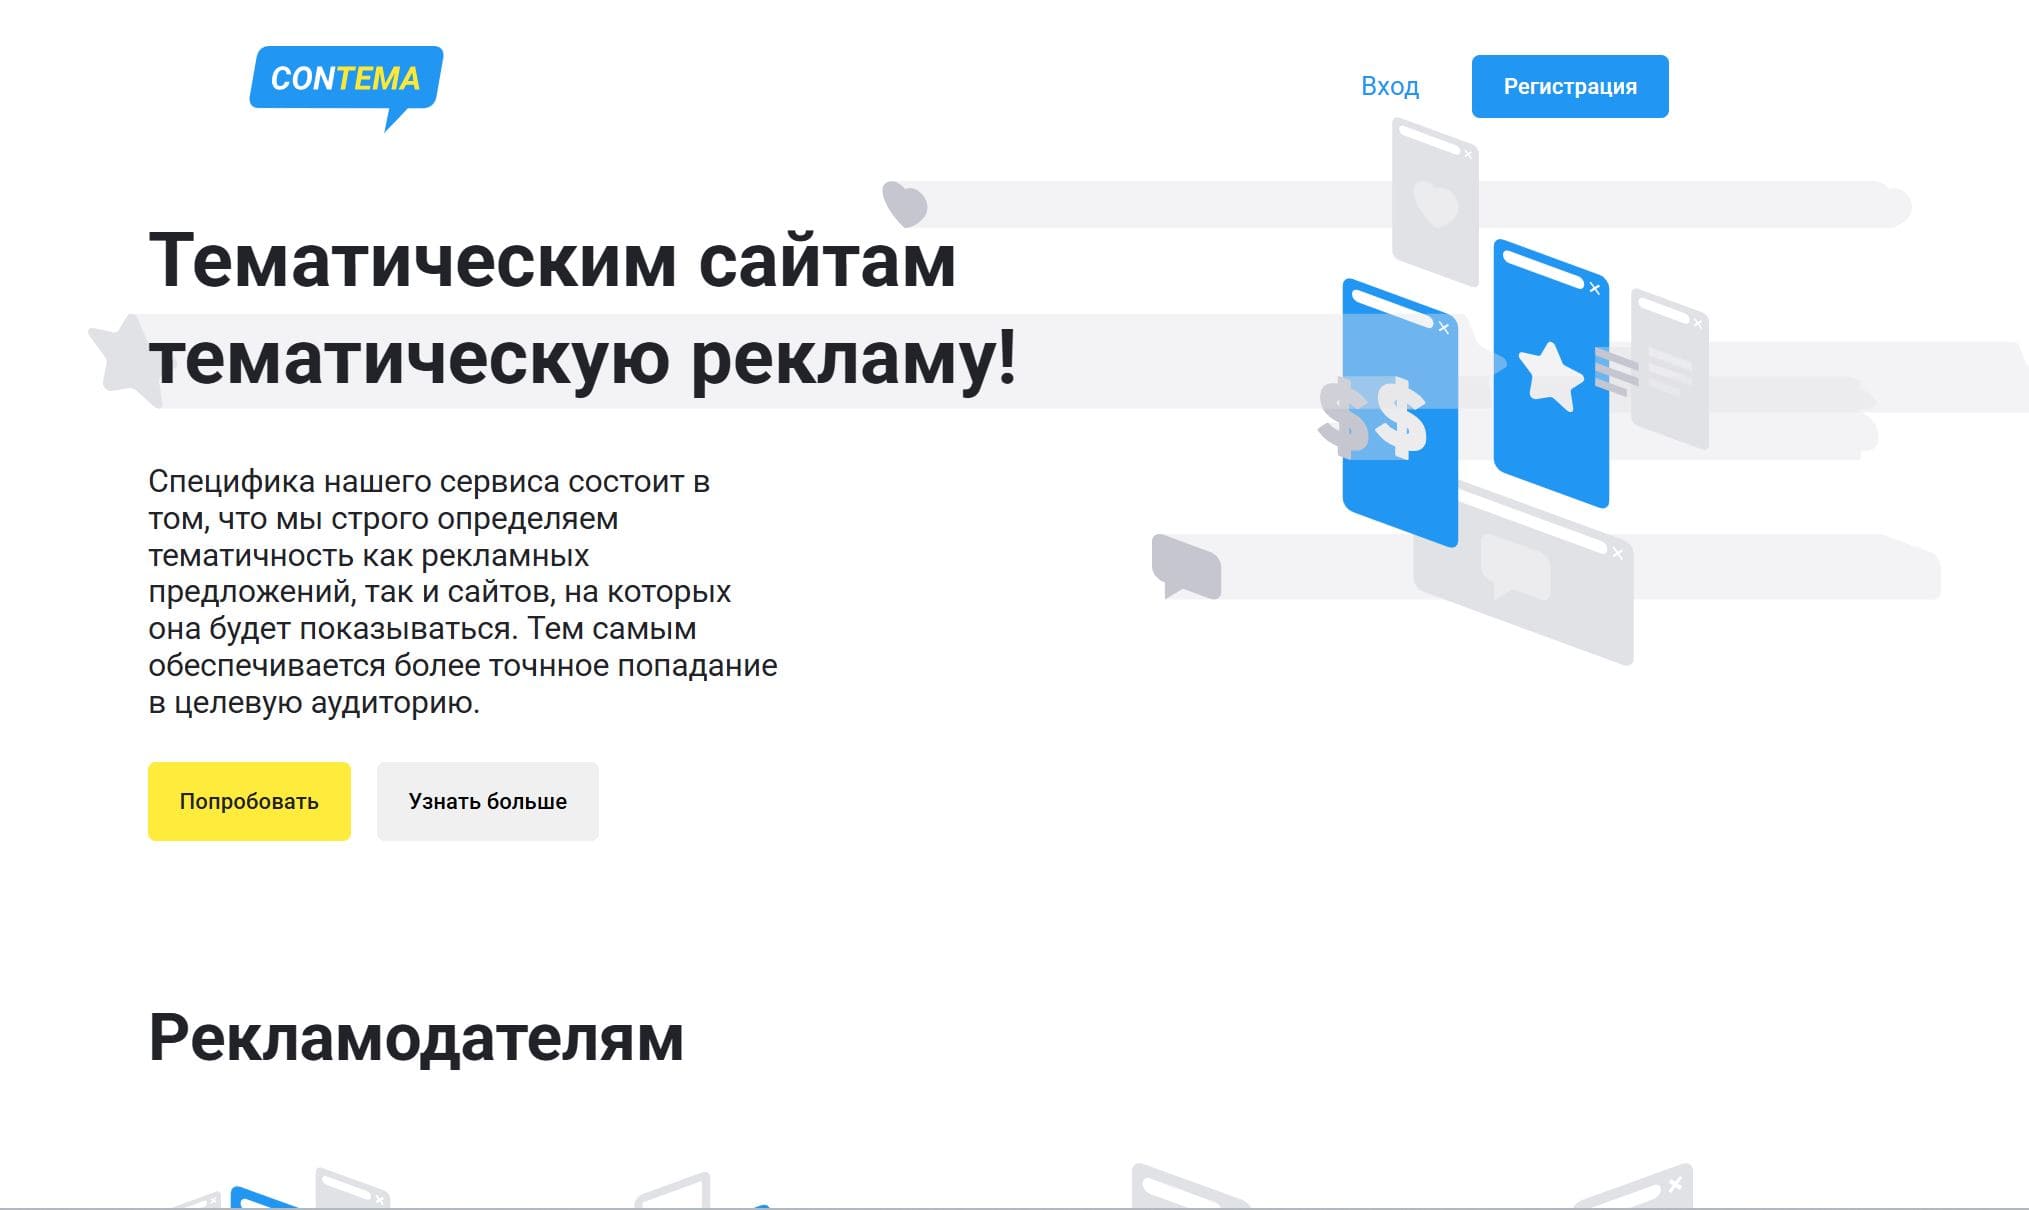Viewport: 2029px width, 1210px height.
Task: Click the gray card with text lines
Action: click(1671, 370)
